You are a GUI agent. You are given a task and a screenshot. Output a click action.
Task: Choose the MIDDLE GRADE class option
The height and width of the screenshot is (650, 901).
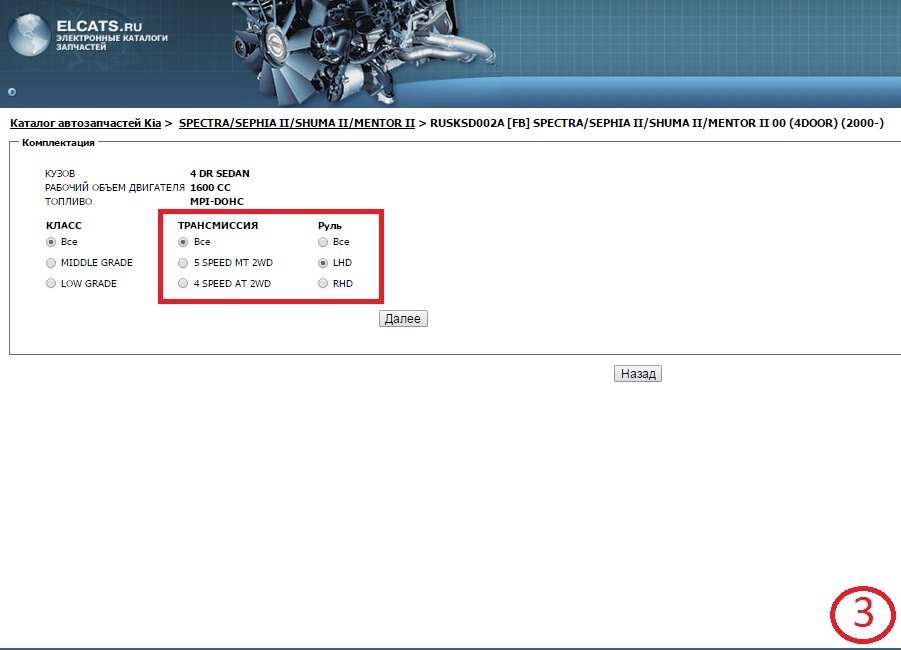[51, 263]
